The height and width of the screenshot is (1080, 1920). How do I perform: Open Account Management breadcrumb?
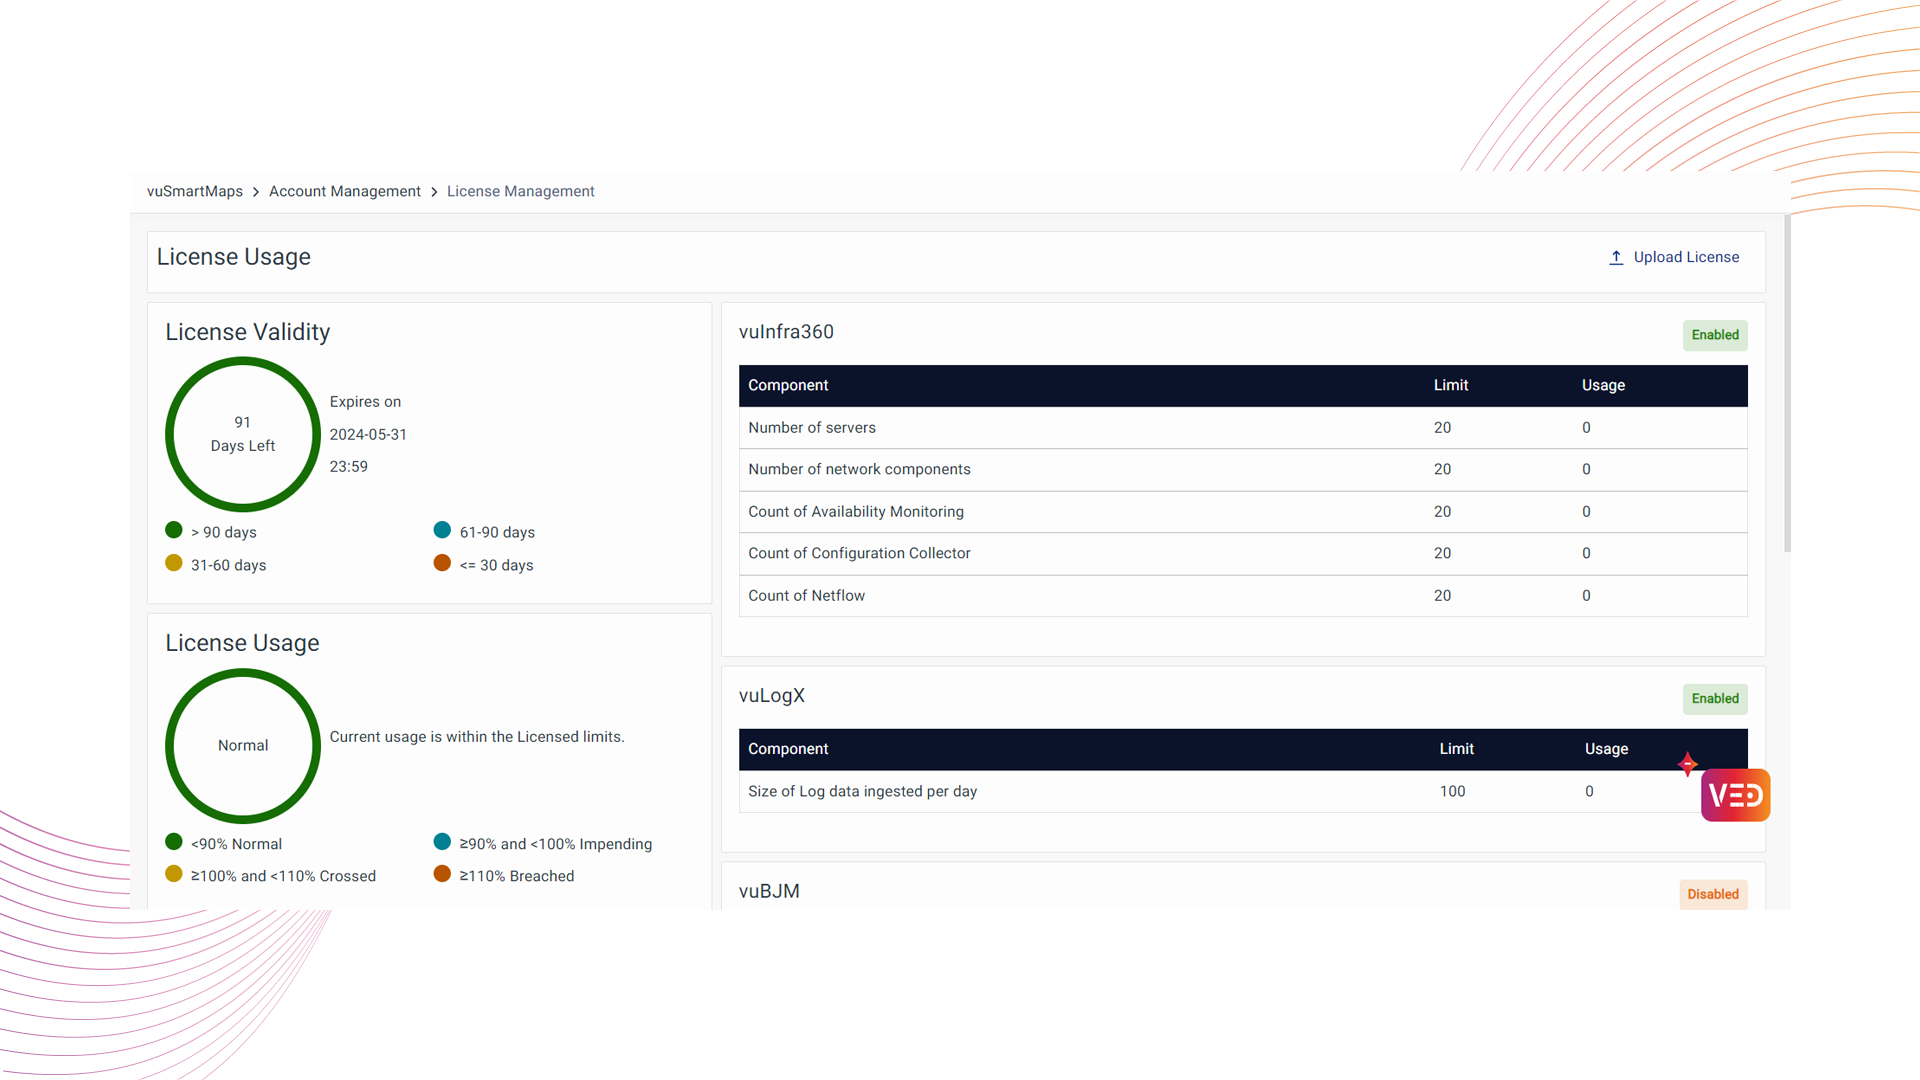[344, 192]
